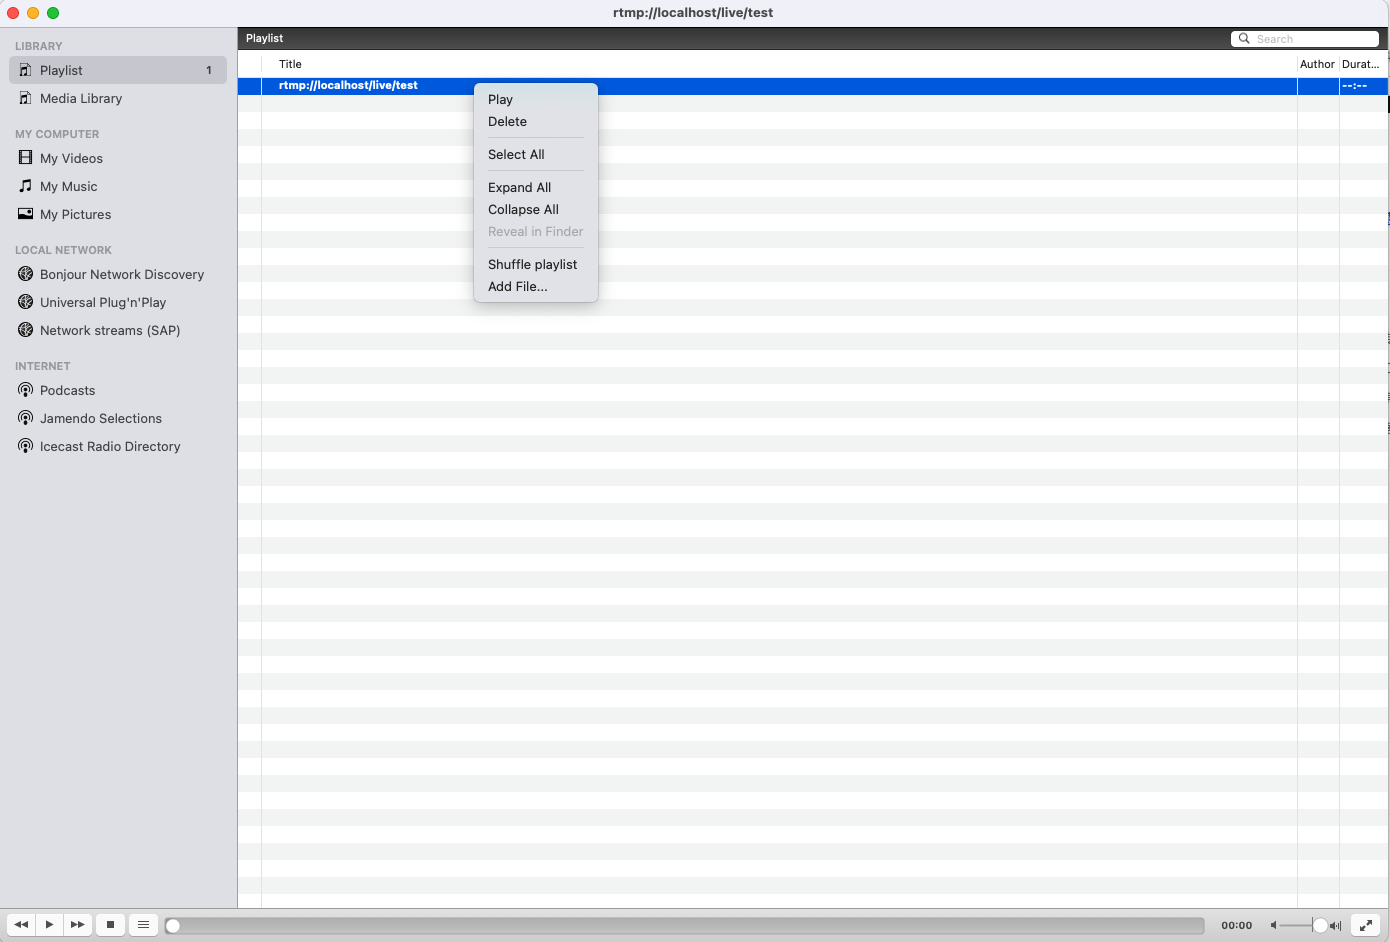
Task: Choose Play from the context menu
Action: click(500, 99)
